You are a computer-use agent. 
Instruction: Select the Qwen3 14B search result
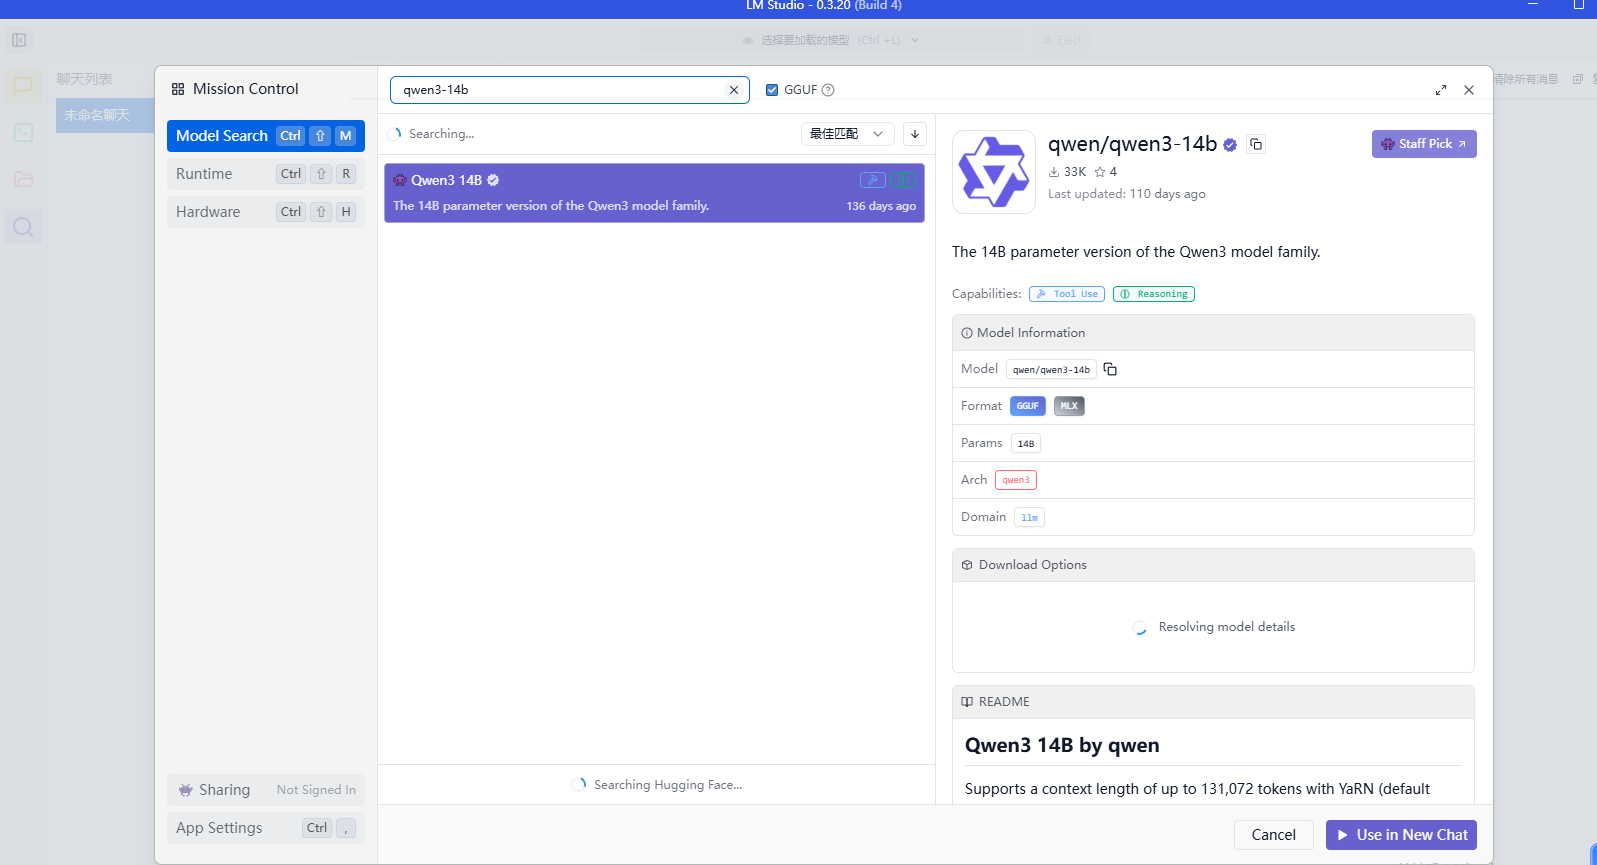(x=654, y=193)
